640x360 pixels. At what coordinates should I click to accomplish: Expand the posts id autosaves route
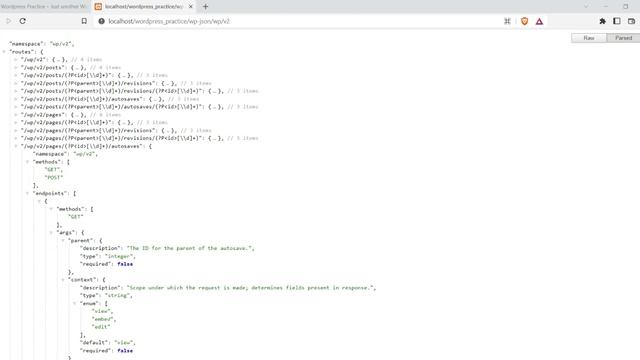(x=16, y=99)
